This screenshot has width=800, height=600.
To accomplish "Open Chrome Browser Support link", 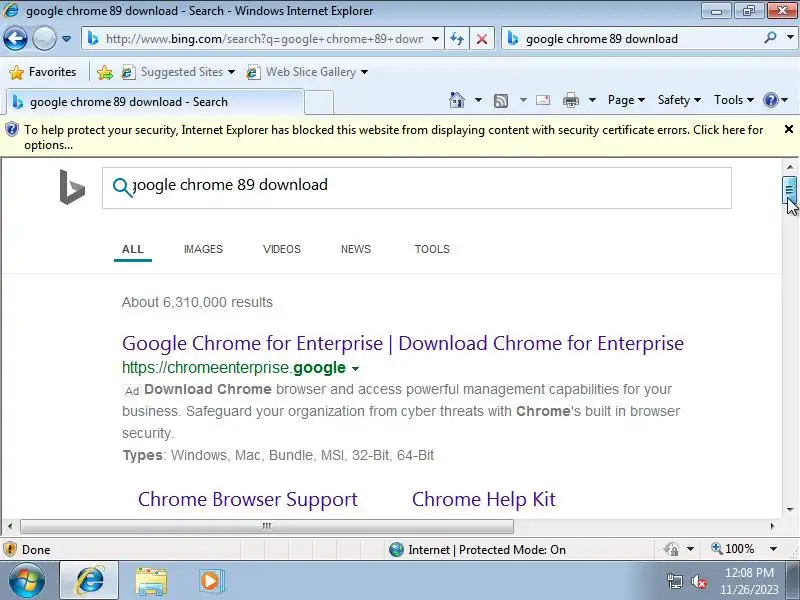I will tap(247, 499).
